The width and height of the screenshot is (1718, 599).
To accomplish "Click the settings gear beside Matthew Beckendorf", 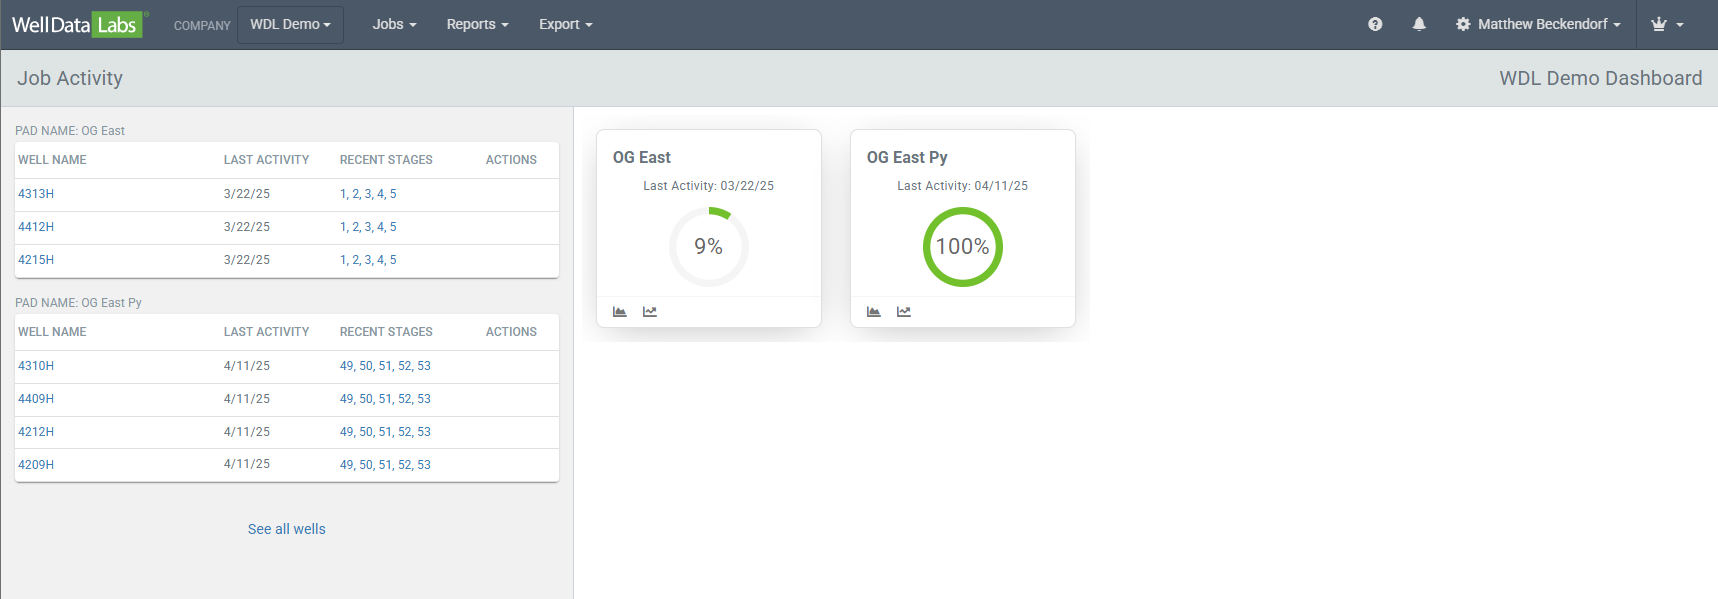I will pyautogui.click(x=1463, y=24).
